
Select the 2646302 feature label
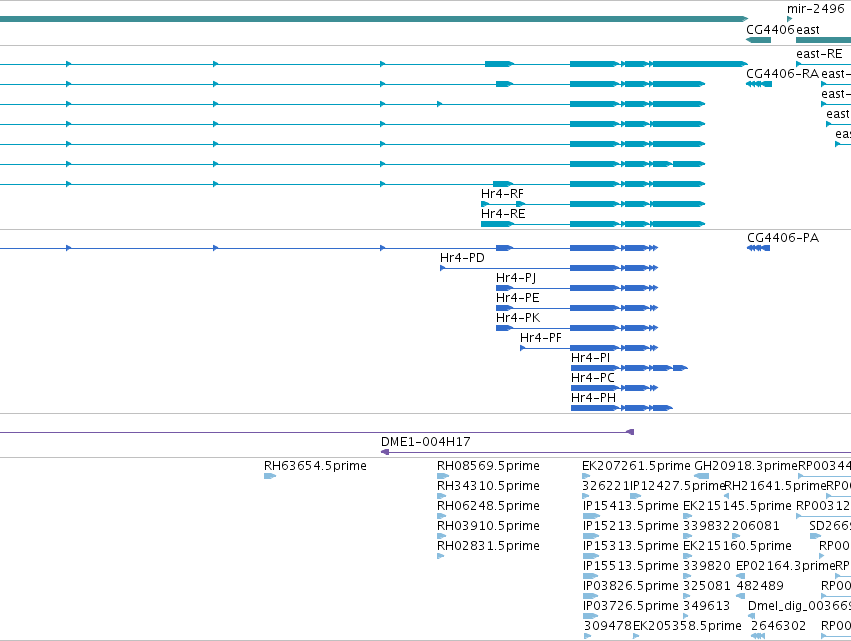click(x=778, y=626)
